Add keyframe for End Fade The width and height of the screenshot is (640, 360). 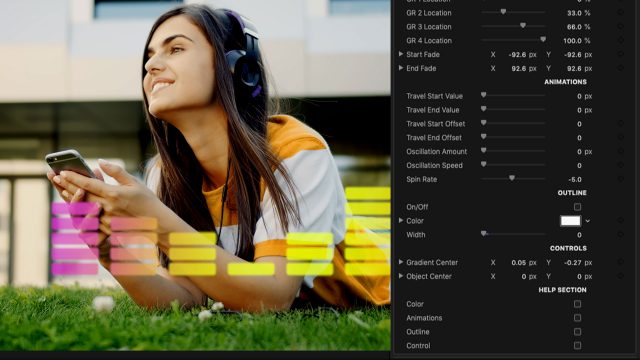[620, 69]
